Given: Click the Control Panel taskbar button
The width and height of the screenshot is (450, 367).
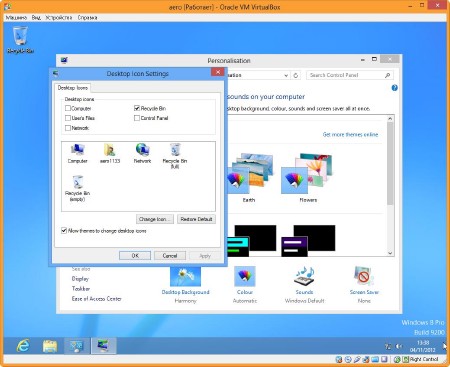Looking at the screenshot, I should click(76, 346).
